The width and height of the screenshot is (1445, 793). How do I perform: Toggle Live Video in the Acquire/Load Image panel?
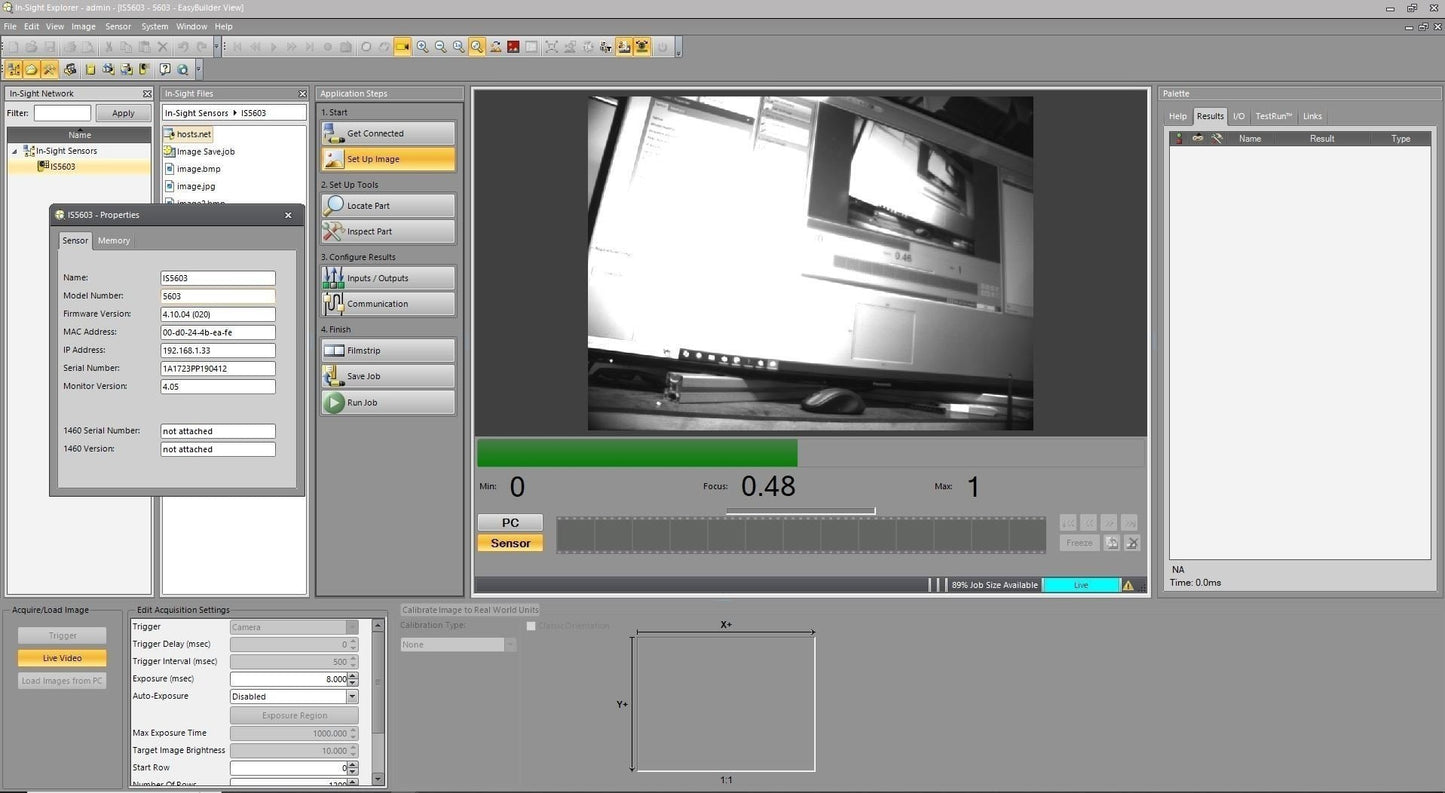pos(61,658)
